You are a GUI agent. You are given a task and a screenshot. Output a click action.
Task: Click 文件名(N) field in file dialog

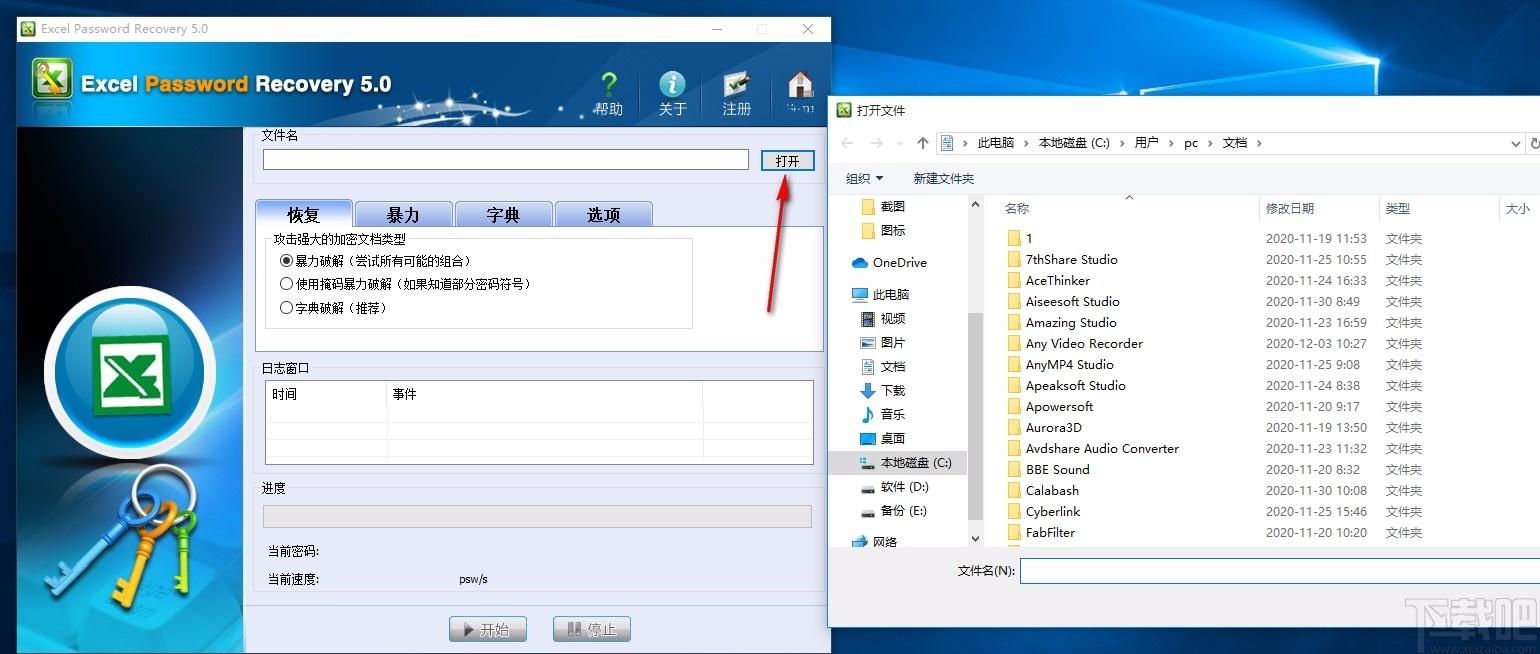(x=1280, y=571)
